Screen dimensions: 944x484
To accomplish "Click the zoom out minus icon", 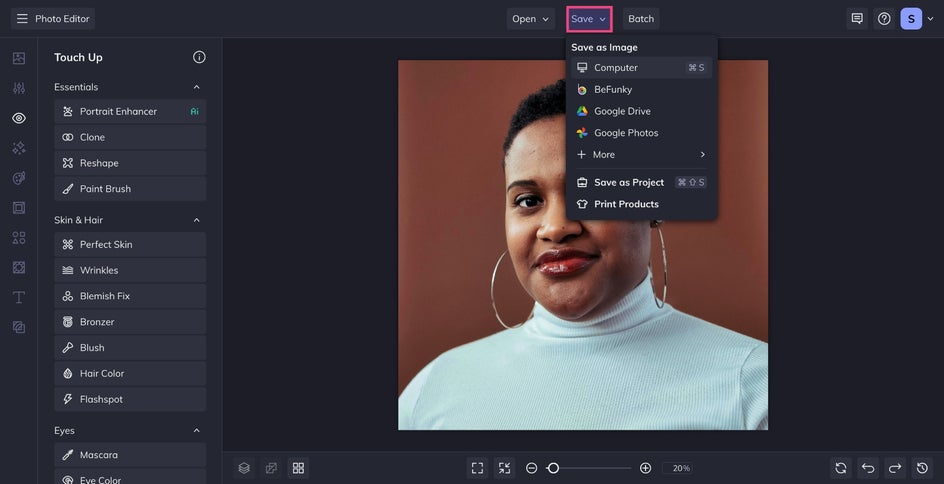I will pos(531,468).
